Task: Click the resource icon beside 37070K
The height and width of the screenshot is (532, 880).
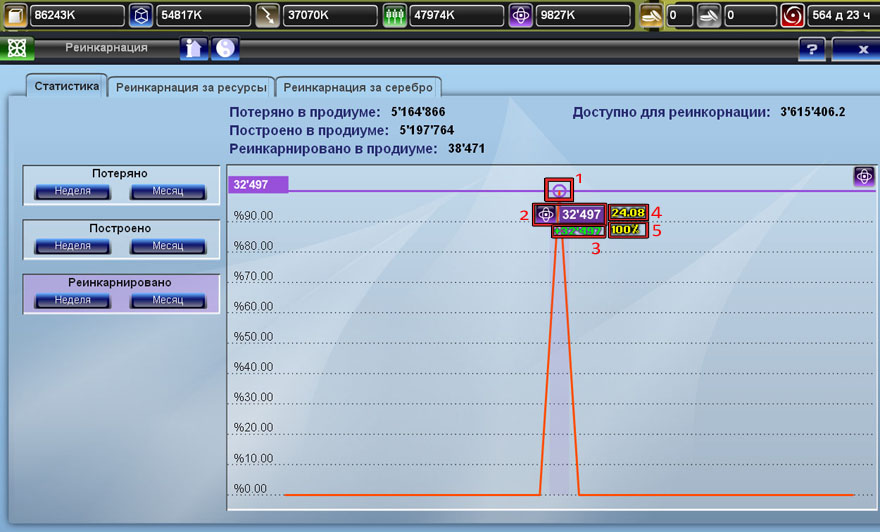Action: pos(268,16)
